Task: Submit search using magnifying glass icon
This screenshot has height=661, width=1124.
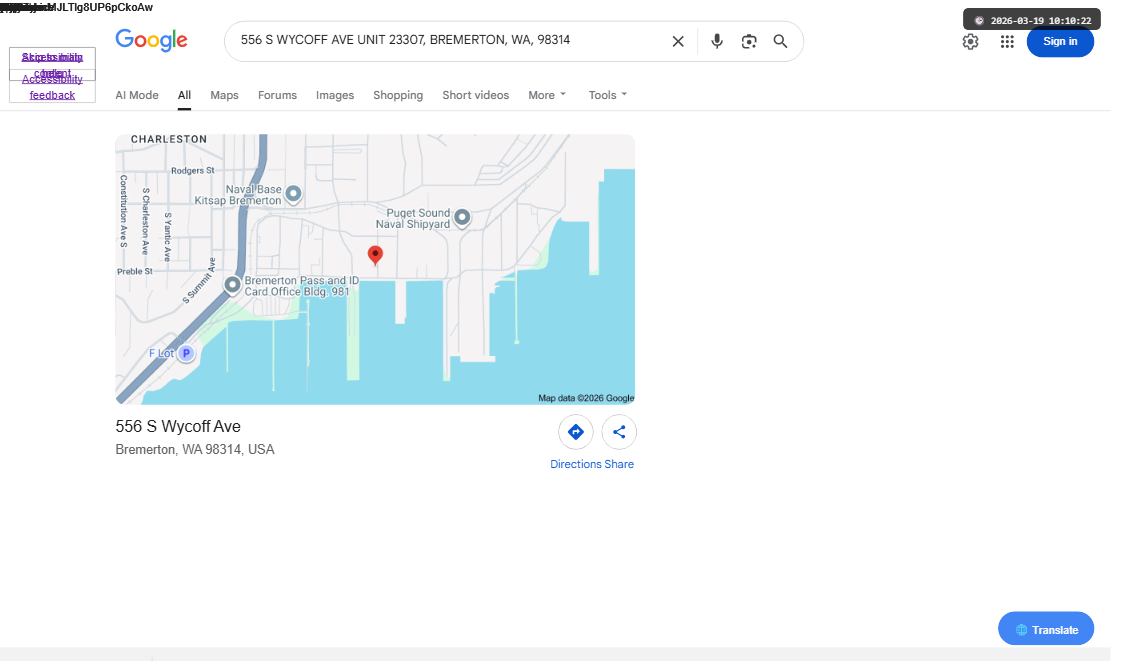Action: pyautogui.click(x=781, y=42)
